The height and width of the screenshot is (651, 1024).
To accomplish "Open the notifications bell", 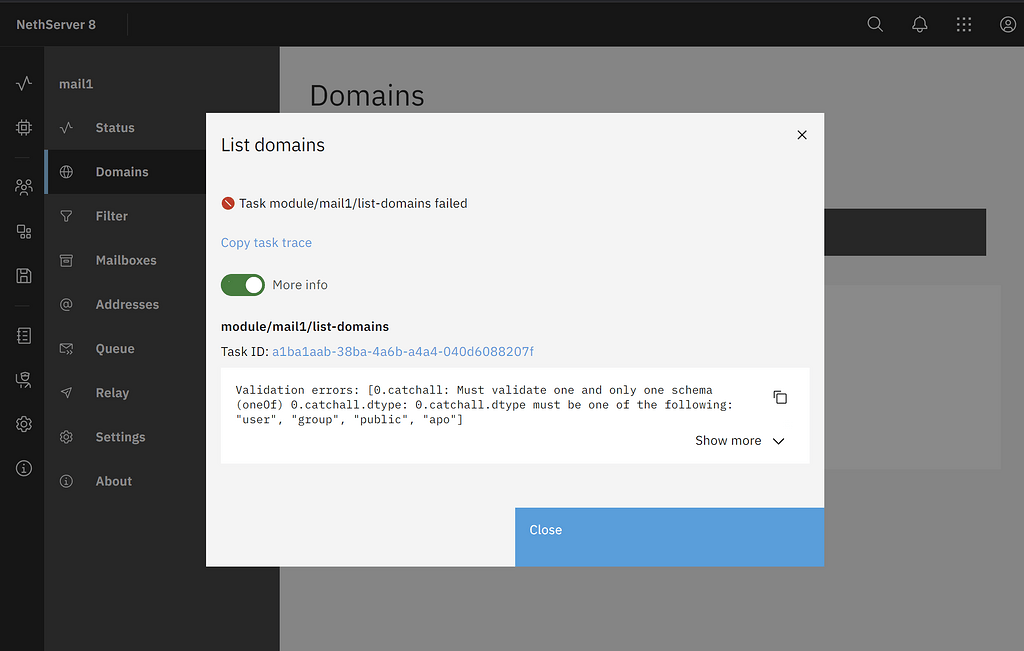I will click(920, 24).
